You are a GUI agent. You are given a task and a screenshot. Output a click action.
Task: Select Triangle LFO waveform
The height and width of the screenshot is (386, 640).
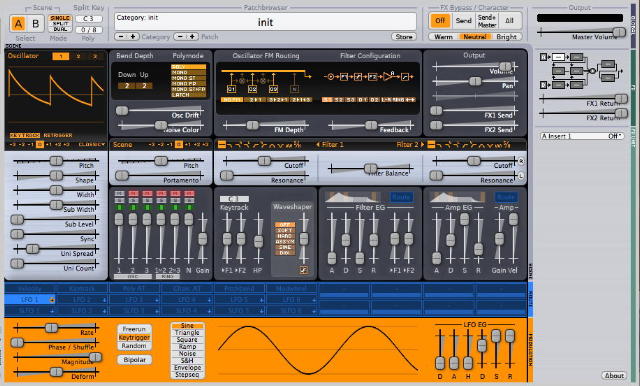[x=187, y=333]
